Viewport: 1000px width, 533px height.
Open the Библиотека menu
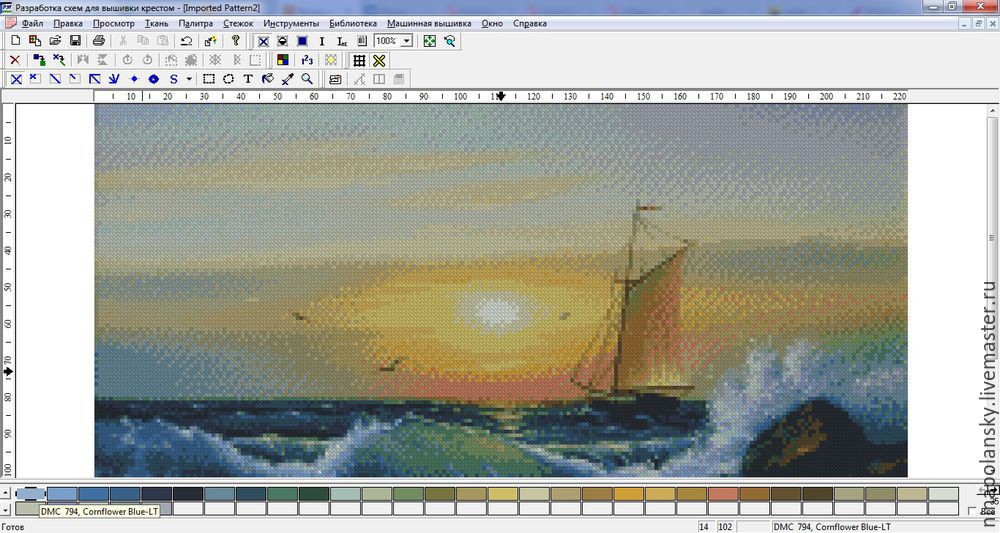(353, 24)
